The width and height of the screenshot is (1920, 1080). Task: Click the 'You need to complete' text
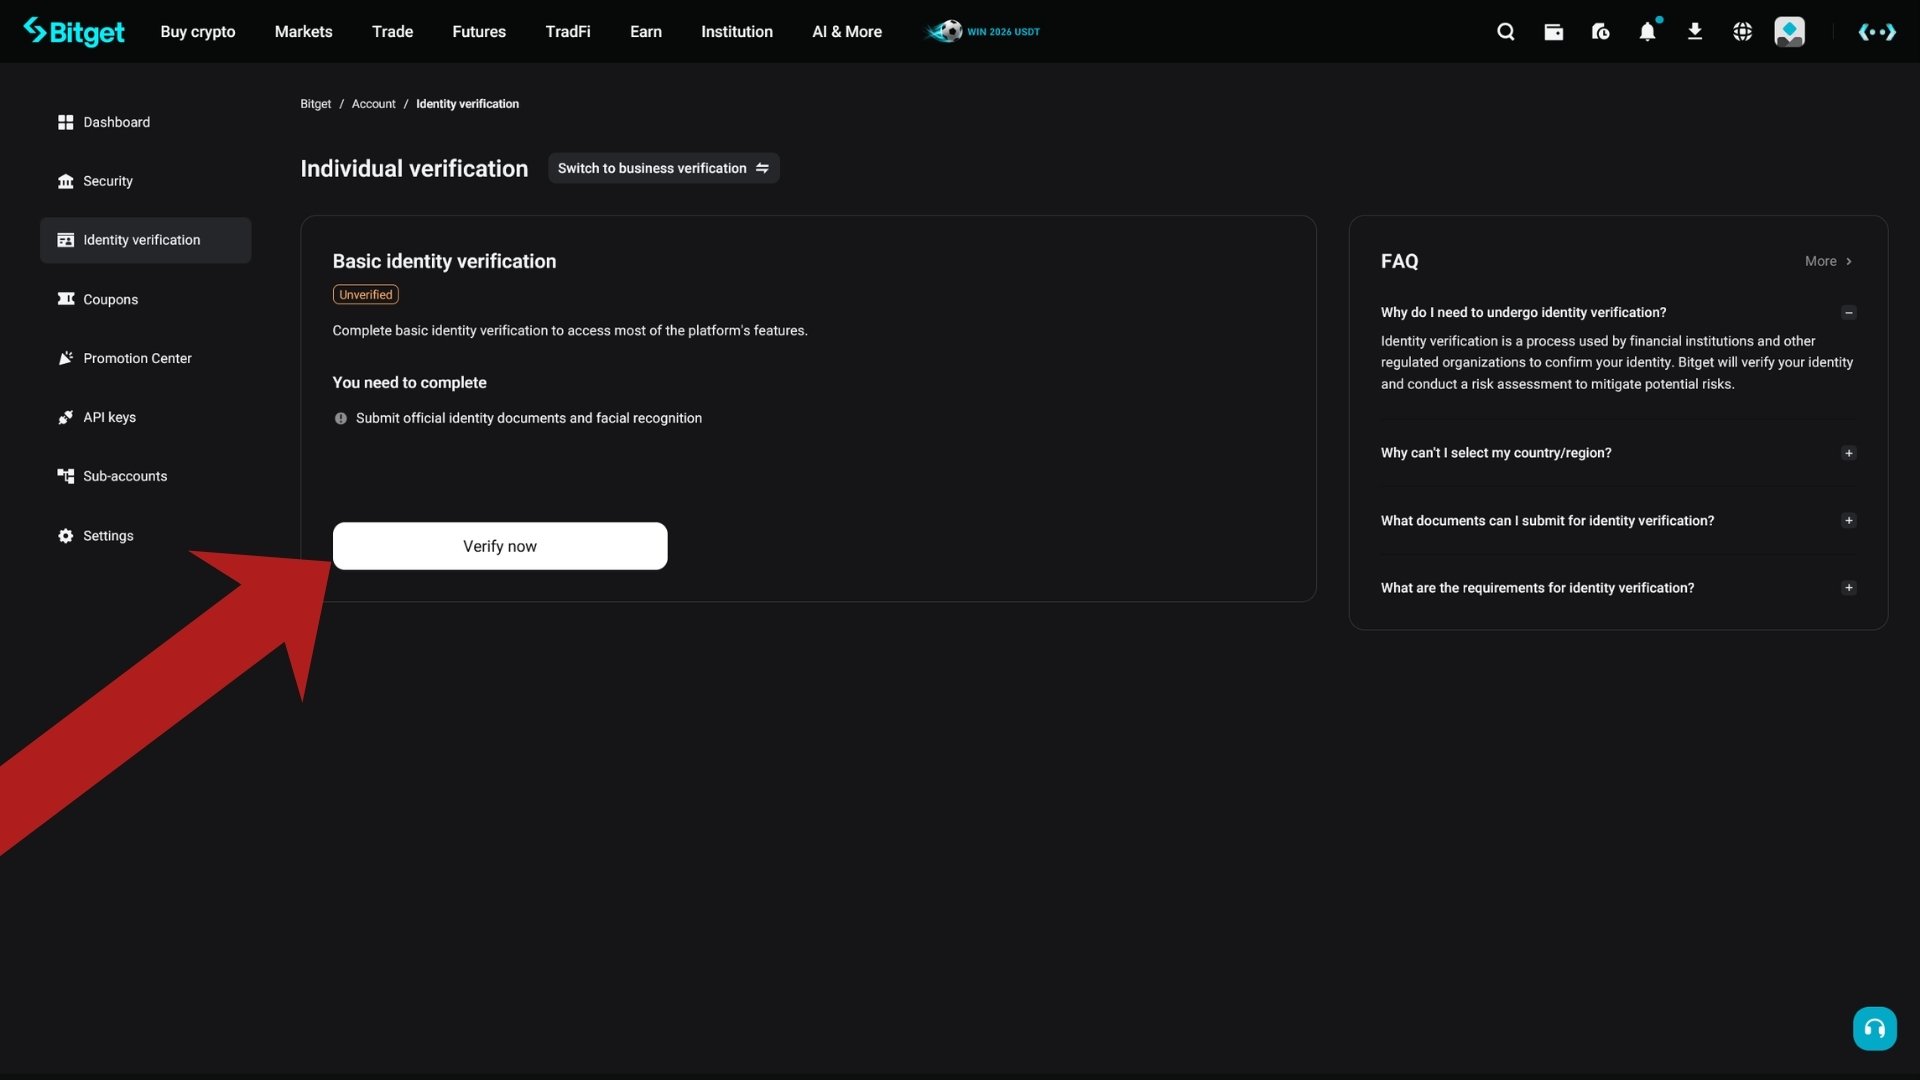(409, 383)
